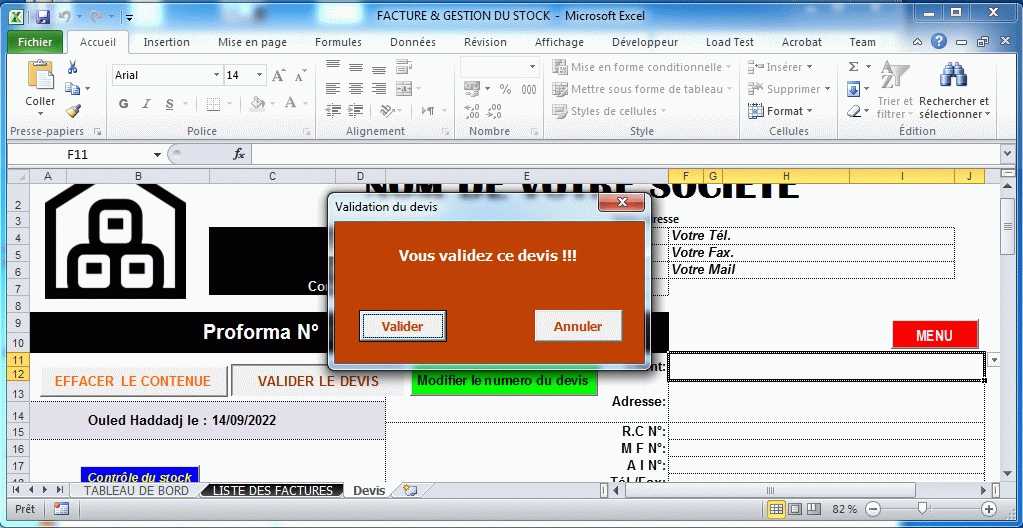Image resolution: width=1023 pixels, height=528 pixels.
Task: Open the Name Box dropdown arrow
Action: (x=157, y=155)
